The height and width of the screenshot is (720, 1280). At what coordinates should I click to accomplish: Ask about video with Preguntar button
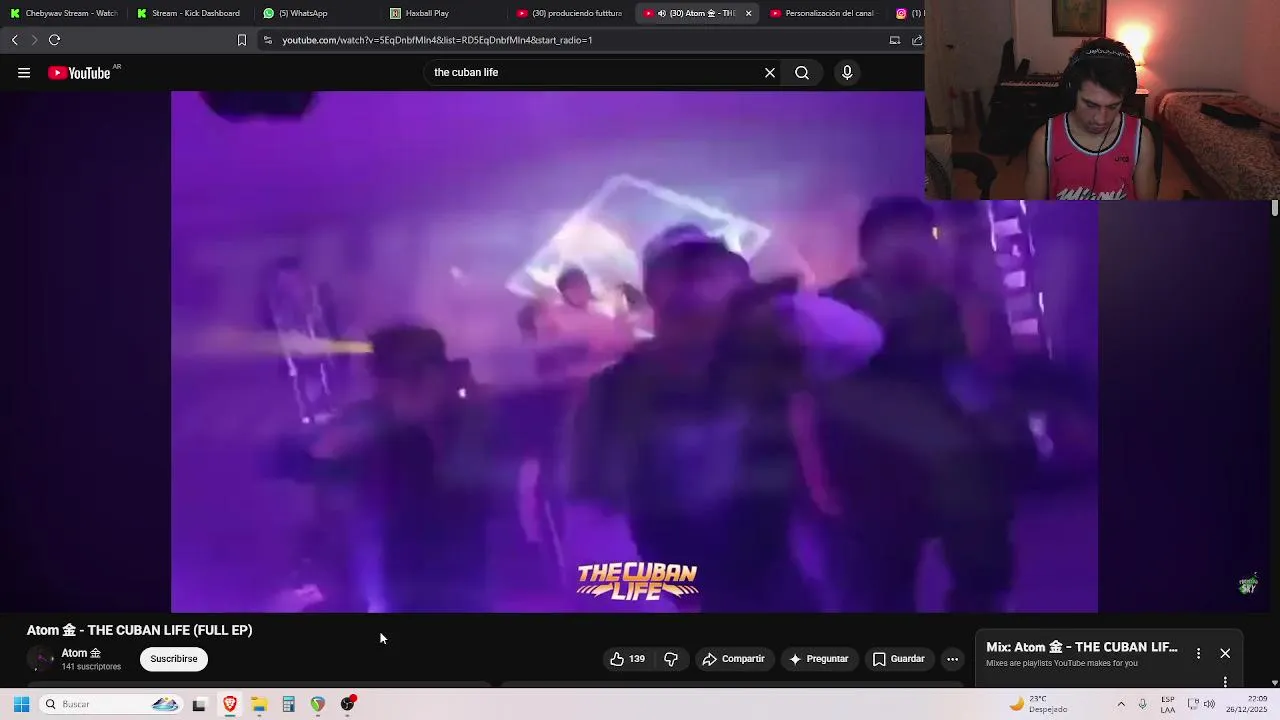coord(819,659)
